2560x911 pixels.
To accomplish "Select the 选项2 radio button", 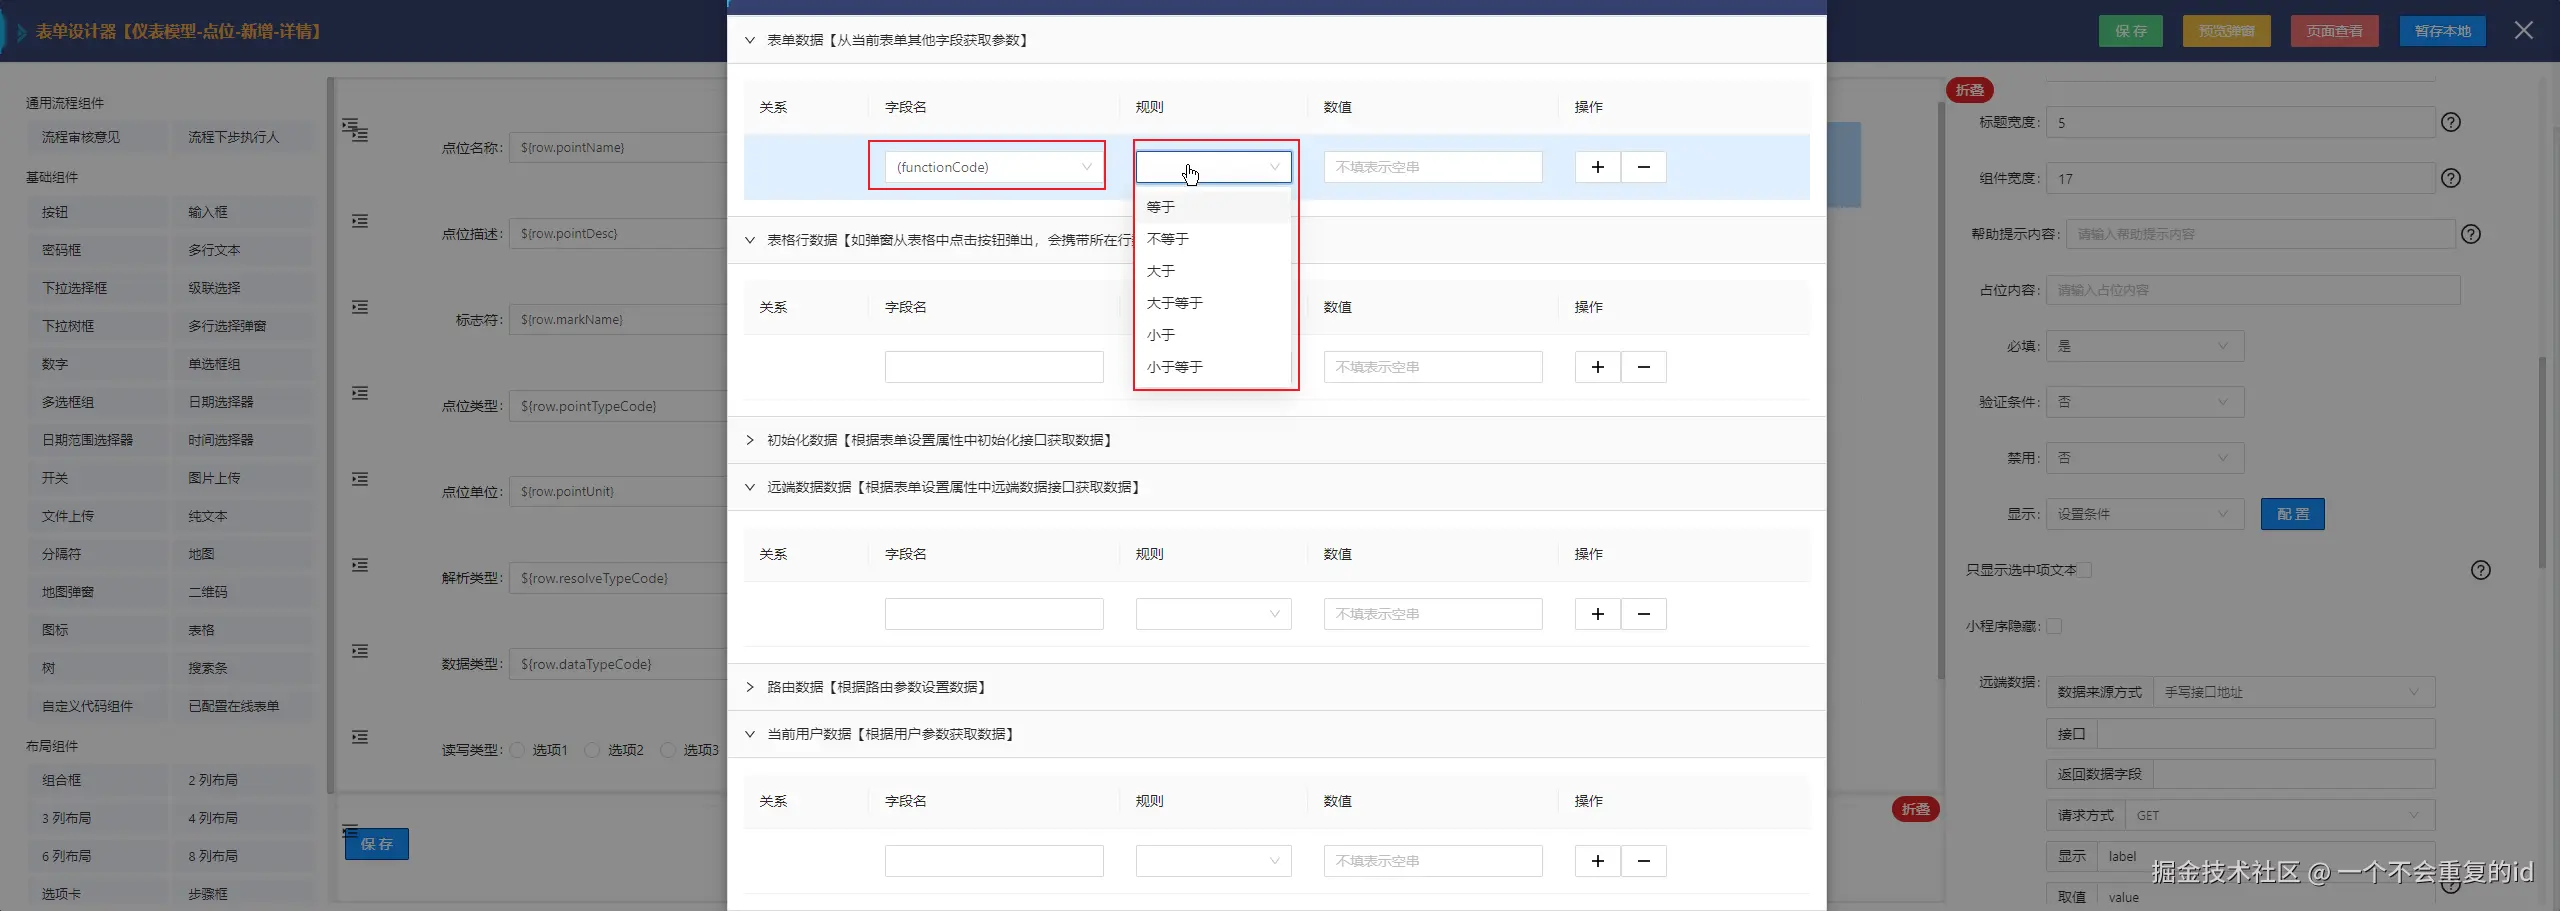I will [592, 750].
